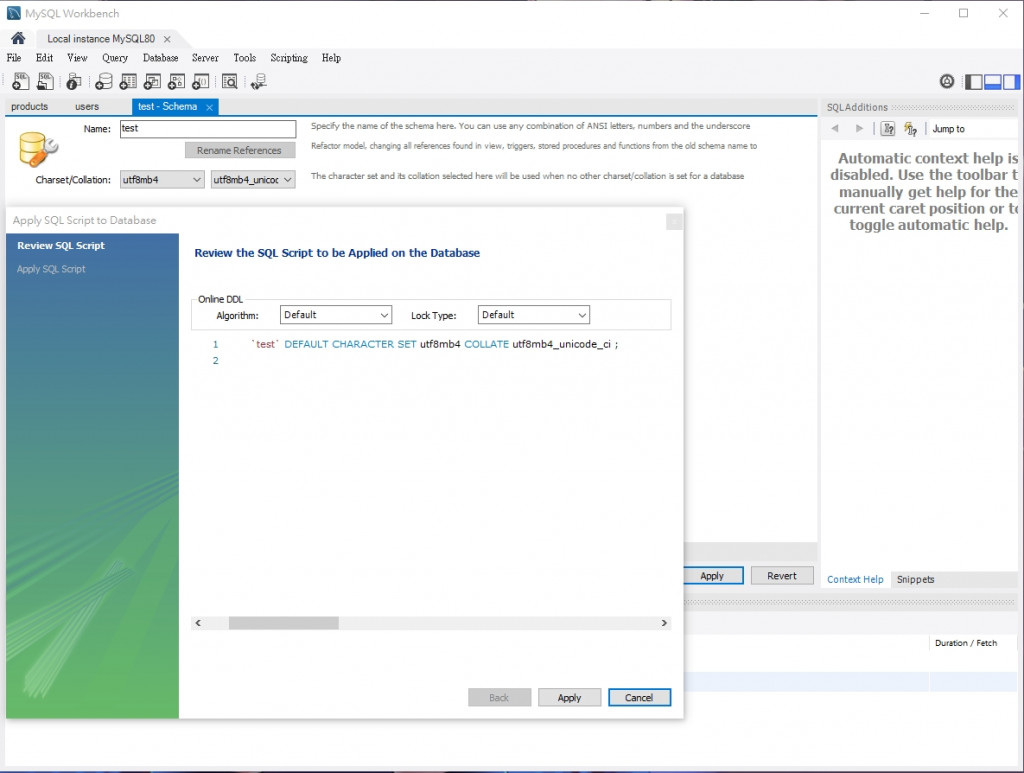Open the collation utf8mb4_unicode dropdown

coord(253,180)
